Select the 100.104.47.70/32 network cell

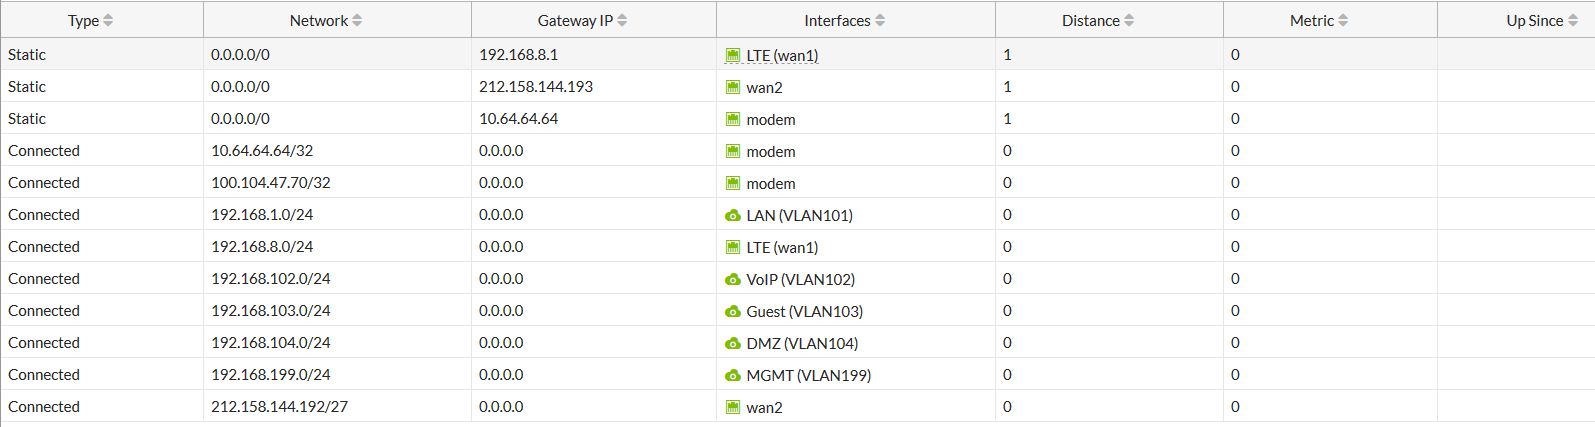270,183
